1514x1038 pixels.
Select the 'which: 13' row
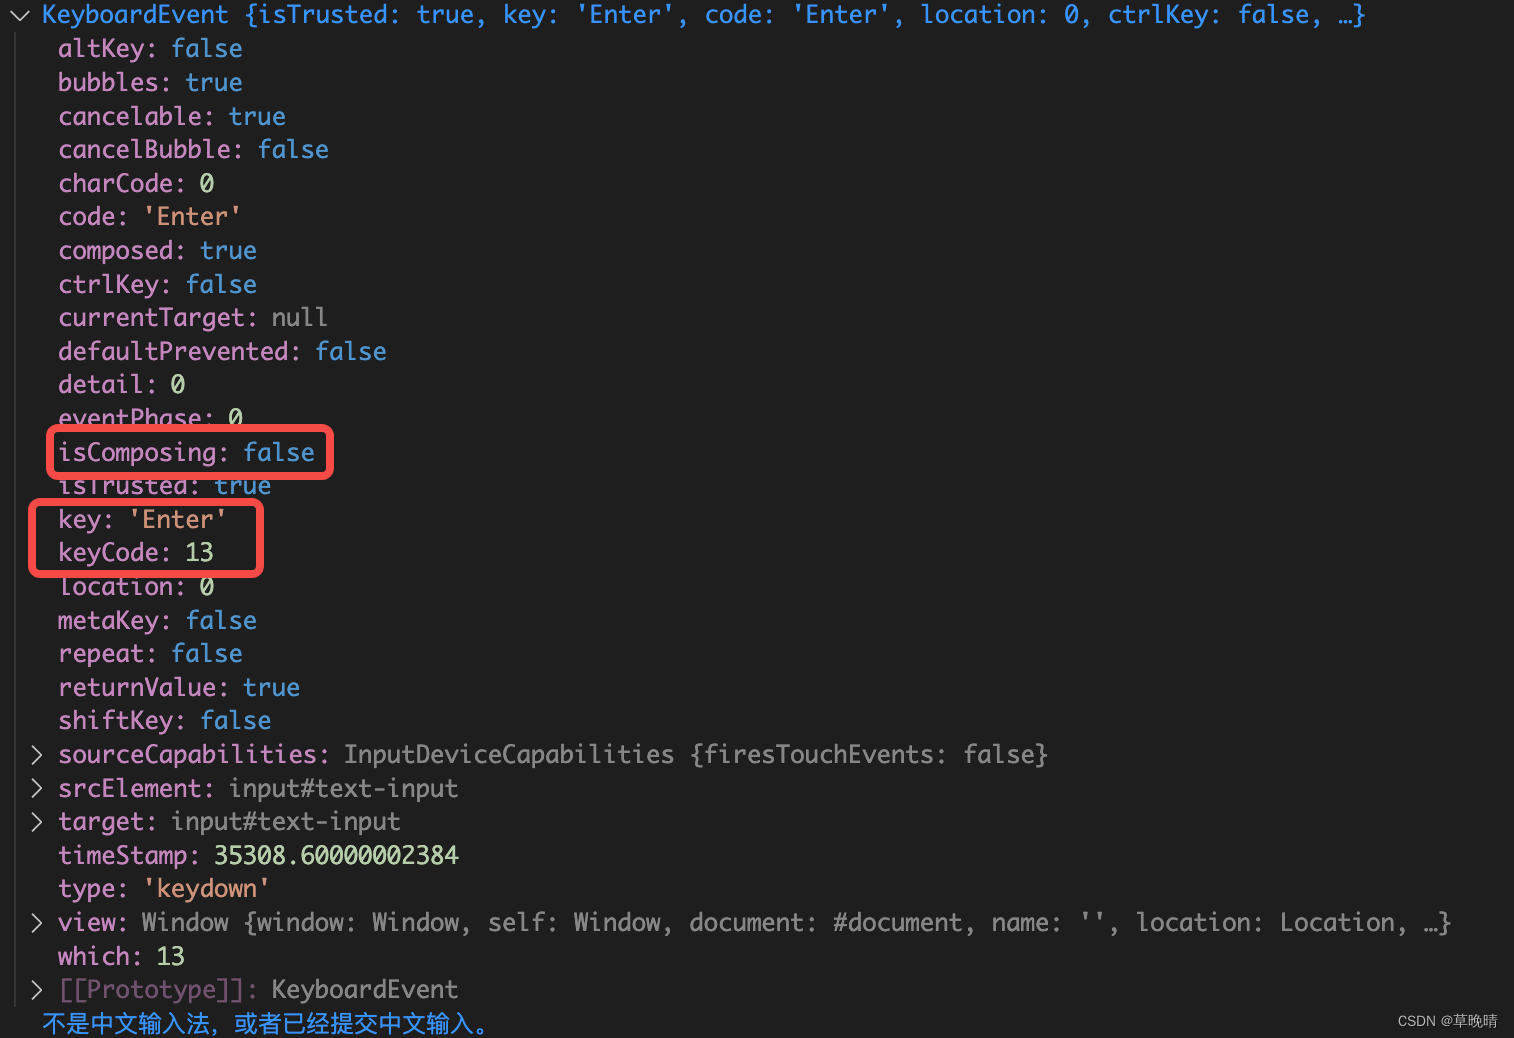pyautogui.click(x=121, y=957)
